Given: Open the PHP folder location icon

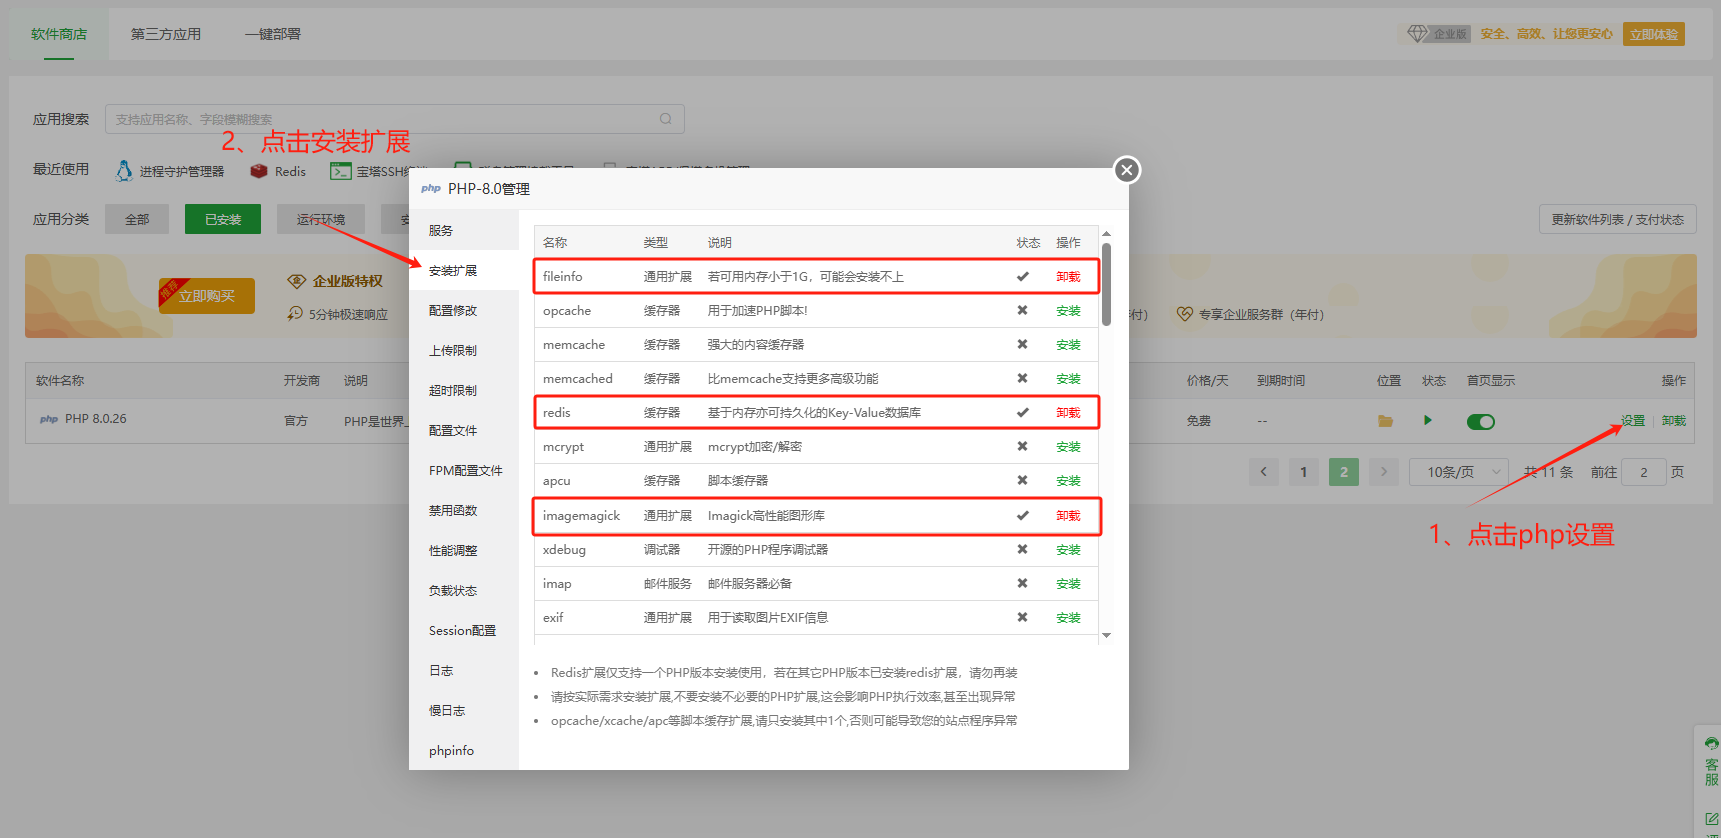Looking at the screenshot, I should 1385,421.
